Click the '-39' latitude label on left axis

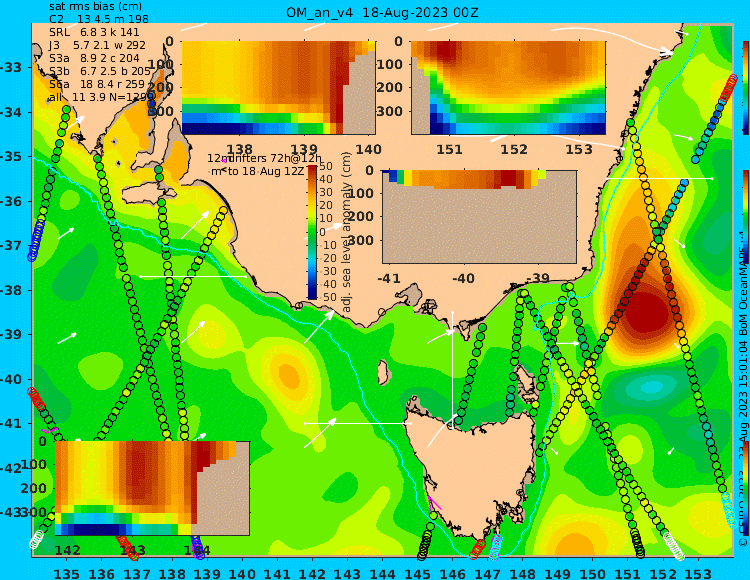11,335
